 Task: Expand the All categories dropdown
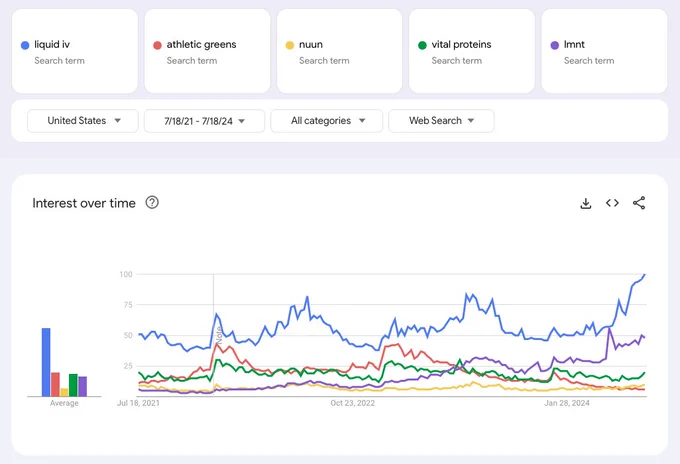pos(327,121)
